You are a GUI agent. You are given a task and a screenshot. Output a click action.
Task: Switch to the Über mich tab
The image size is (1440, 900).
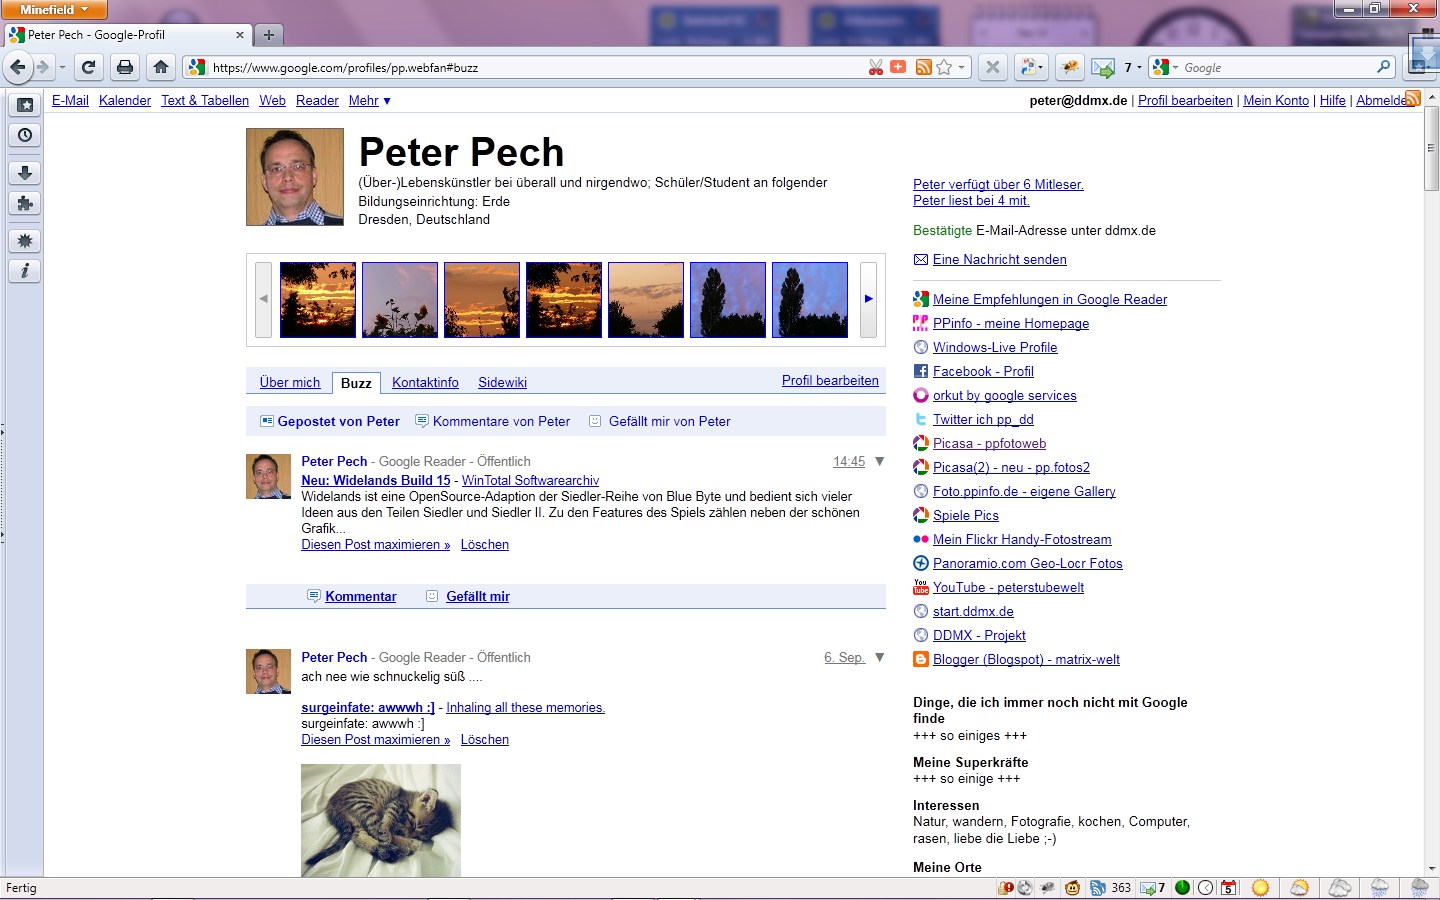[290, 382]
